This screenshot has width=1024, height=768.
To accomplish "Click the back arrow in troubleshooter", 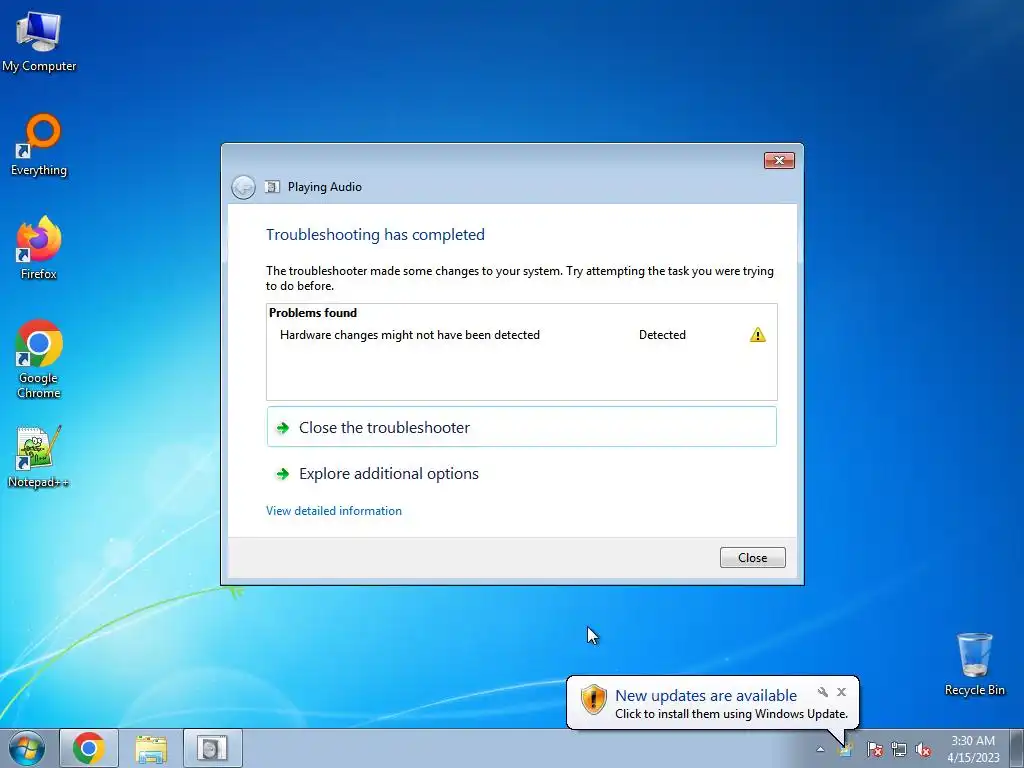I will coord(243,187).
